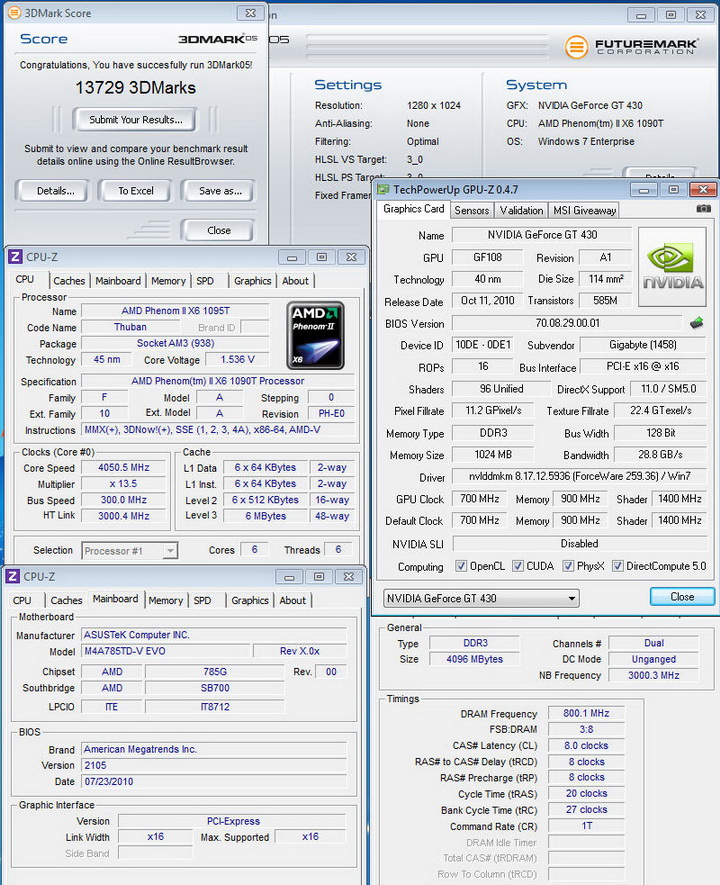Maximize the GPU-Z window
Screen dimensions: 720x885
[674, 190]
